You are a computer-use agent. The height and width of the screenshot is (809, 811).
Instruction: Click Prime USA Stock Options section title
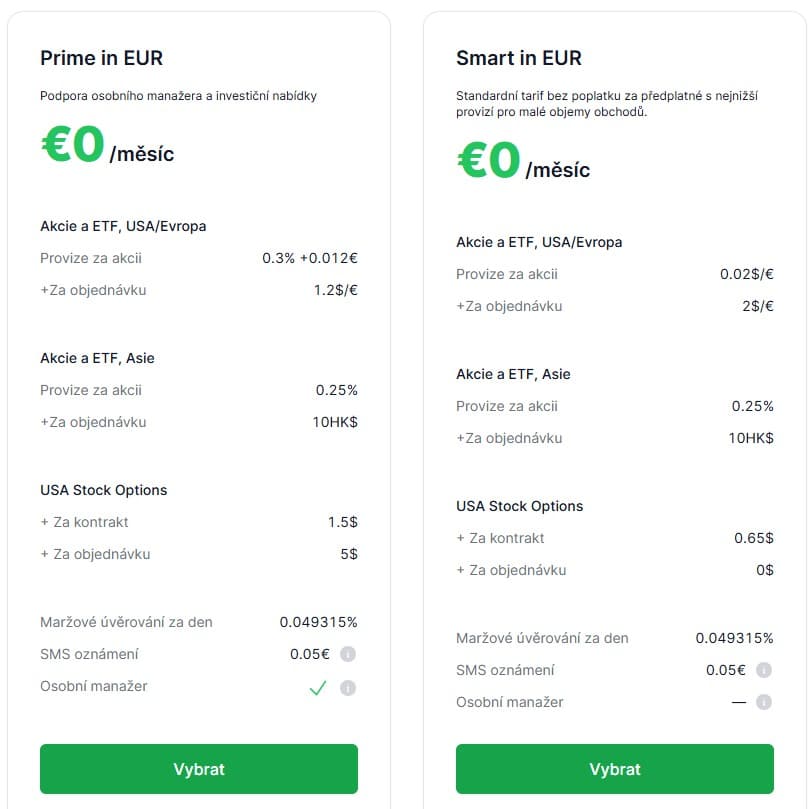(x=103, y=490)
